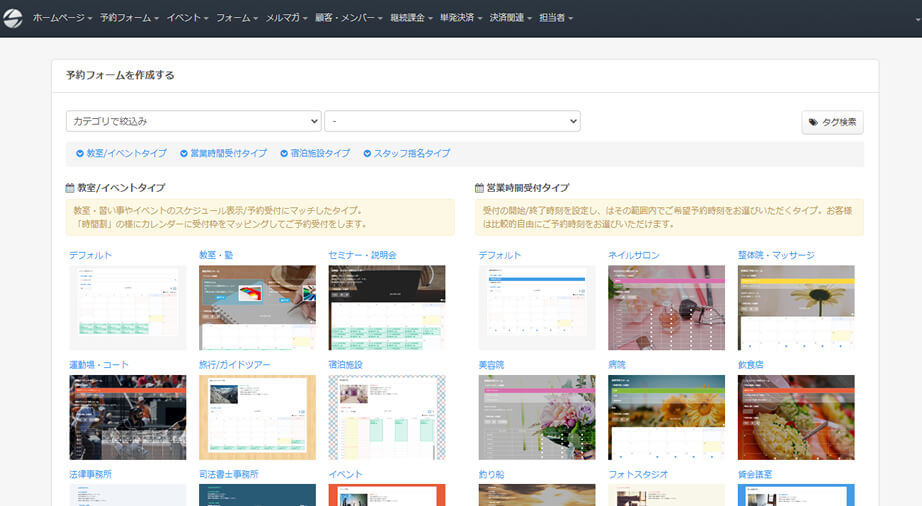Expand the 予約フォーム menu in the navbar
922x506 pixels.
tap(129, 18)
